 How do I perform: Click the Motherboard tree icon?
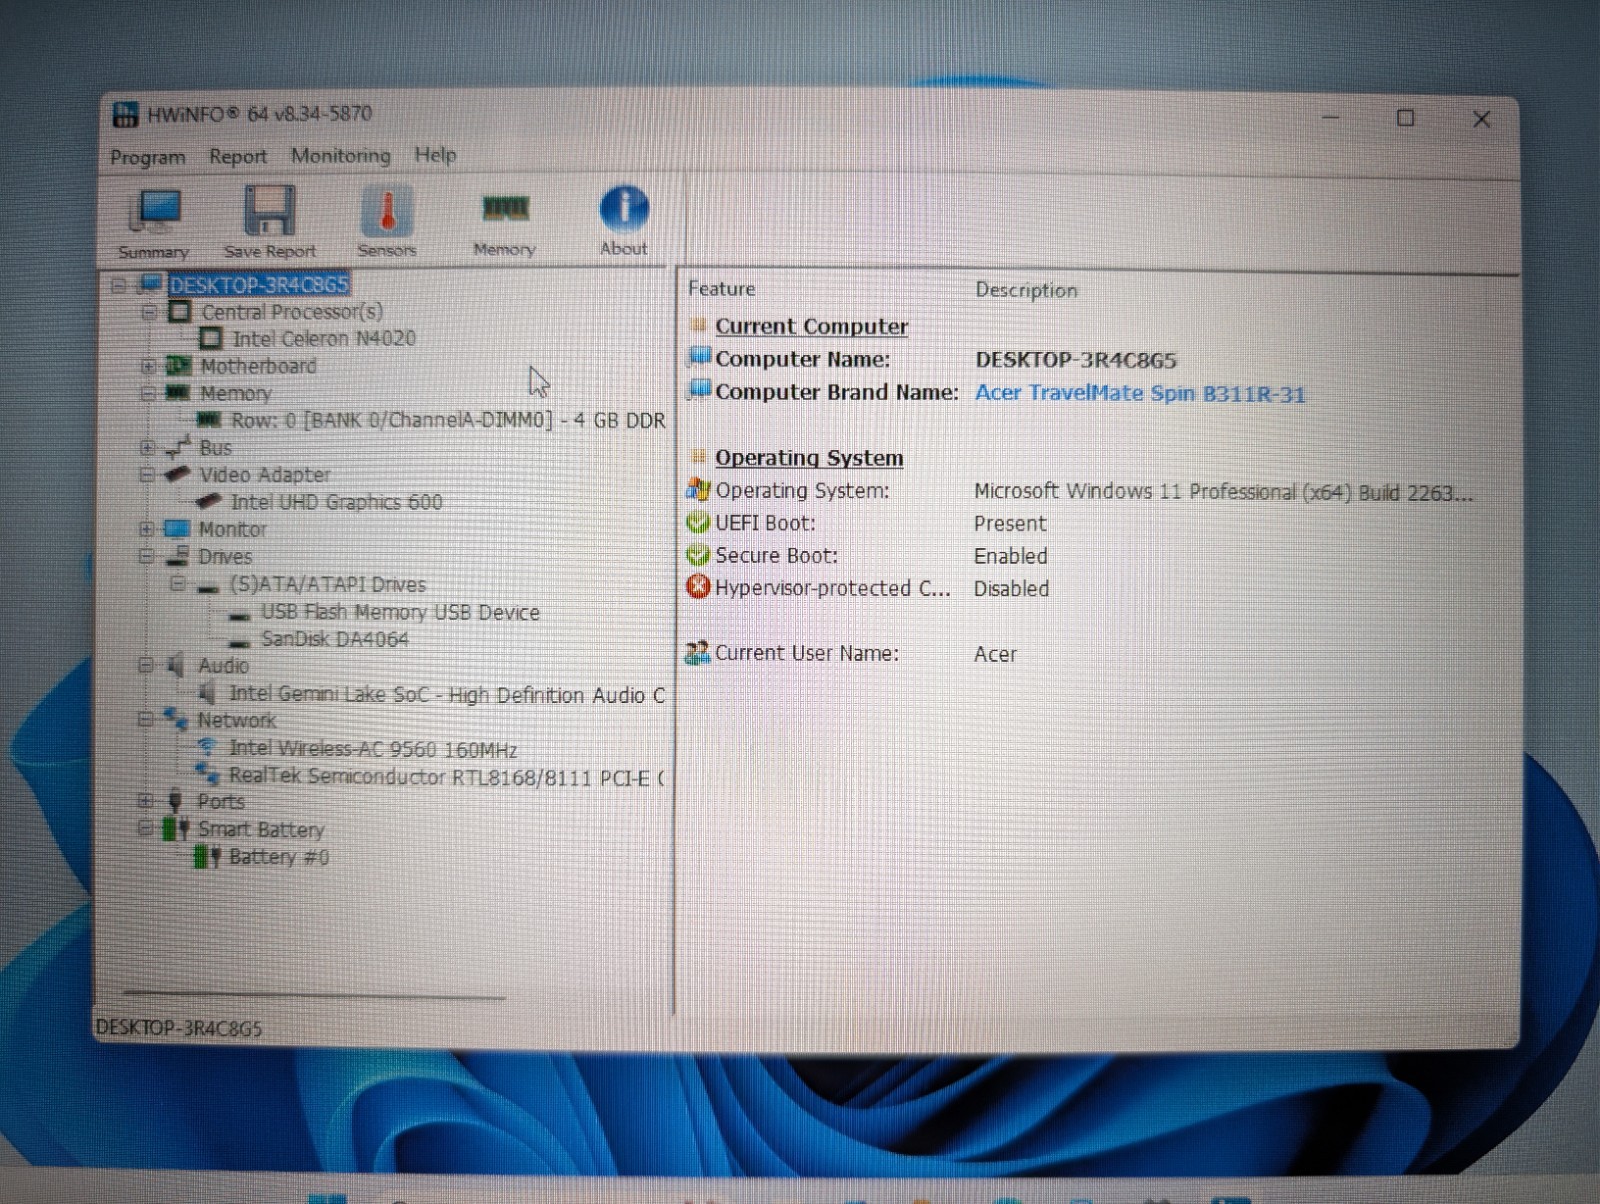coord(179,366)
